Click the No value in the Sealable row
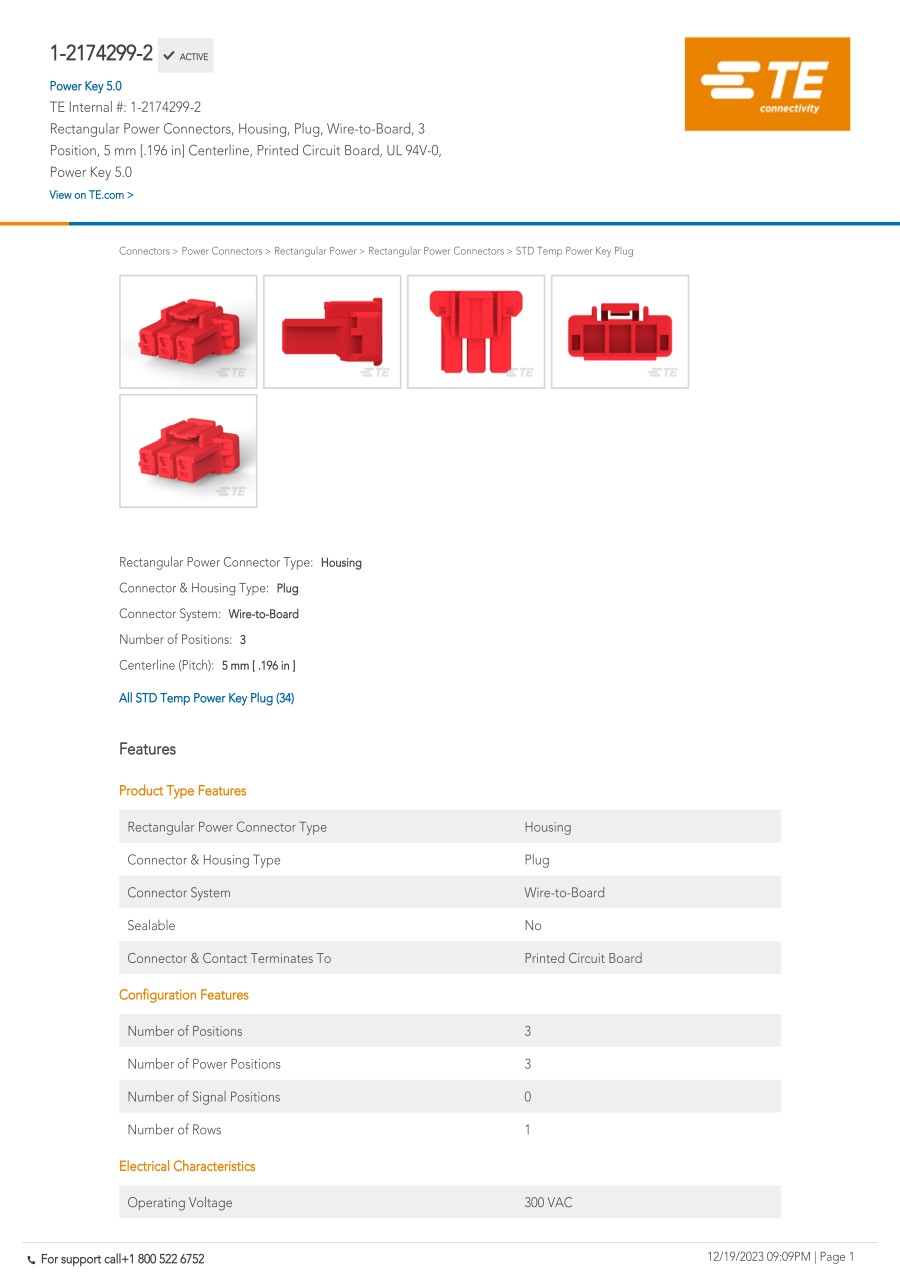This screenshot has width=900, height=1272. [533, 926]
